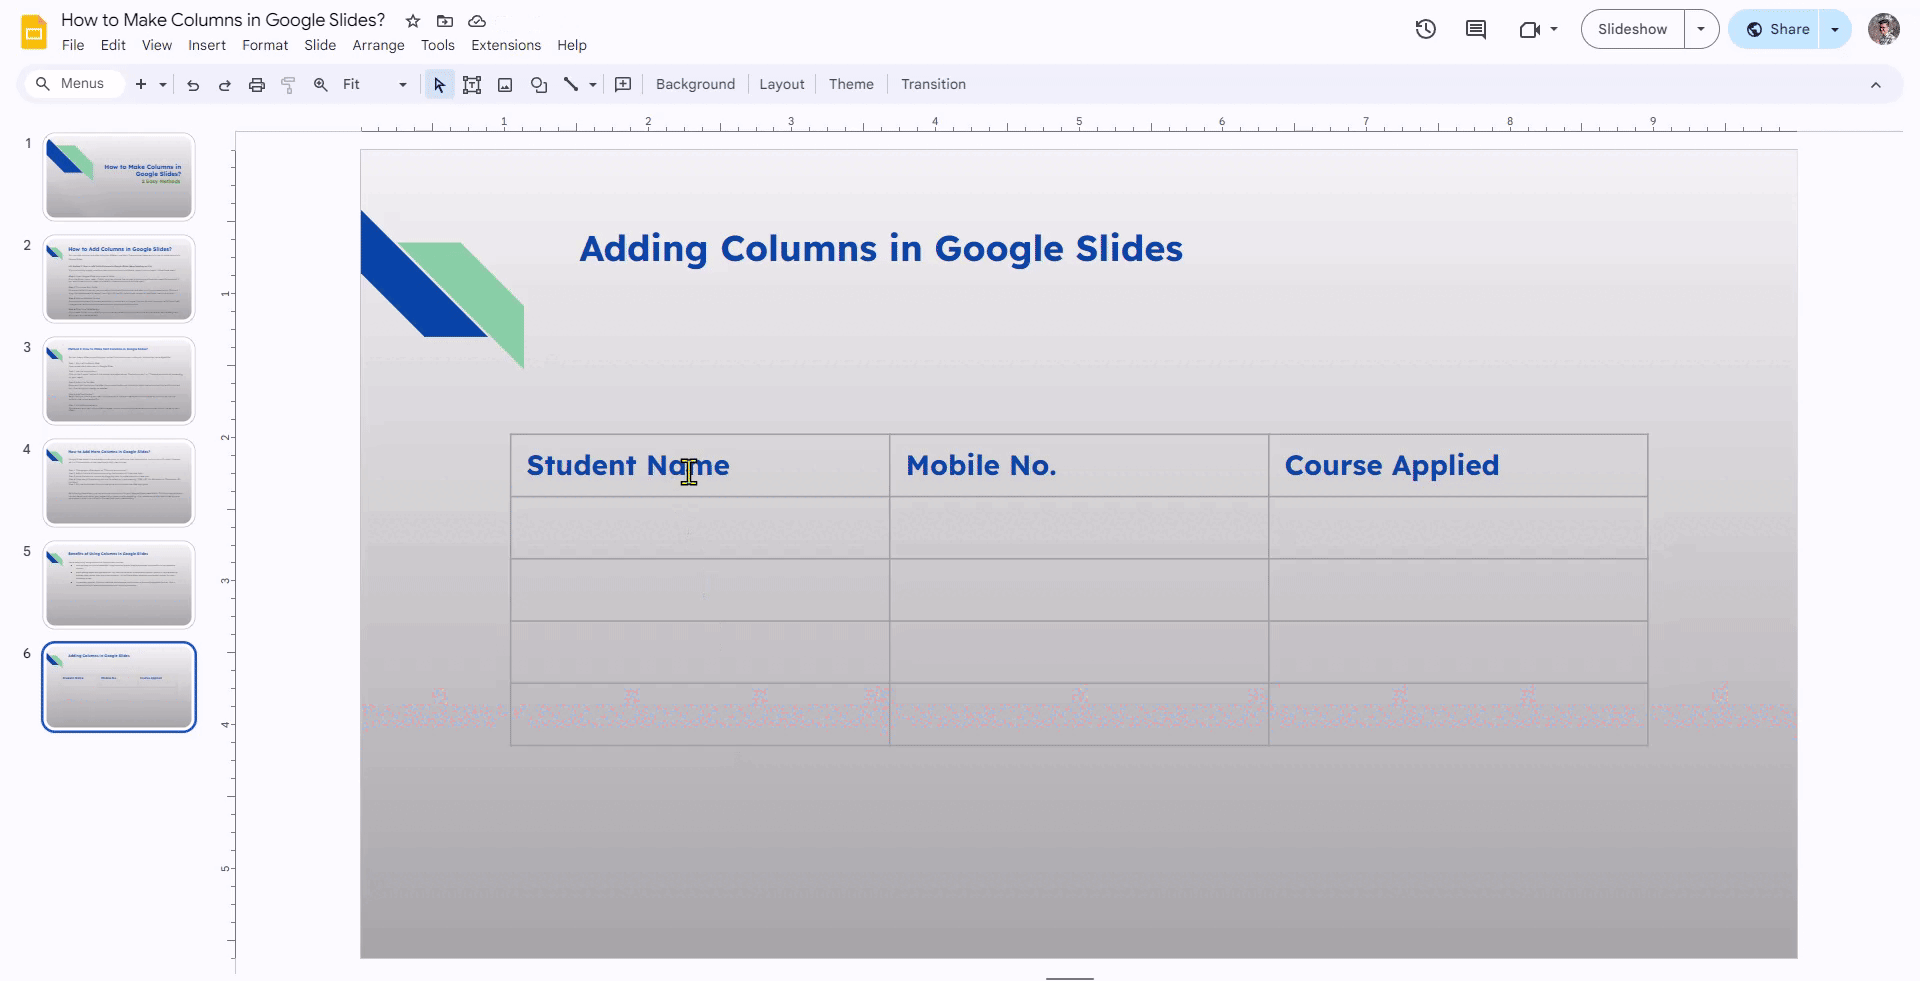Select the Shape tool

coord(539,85)
